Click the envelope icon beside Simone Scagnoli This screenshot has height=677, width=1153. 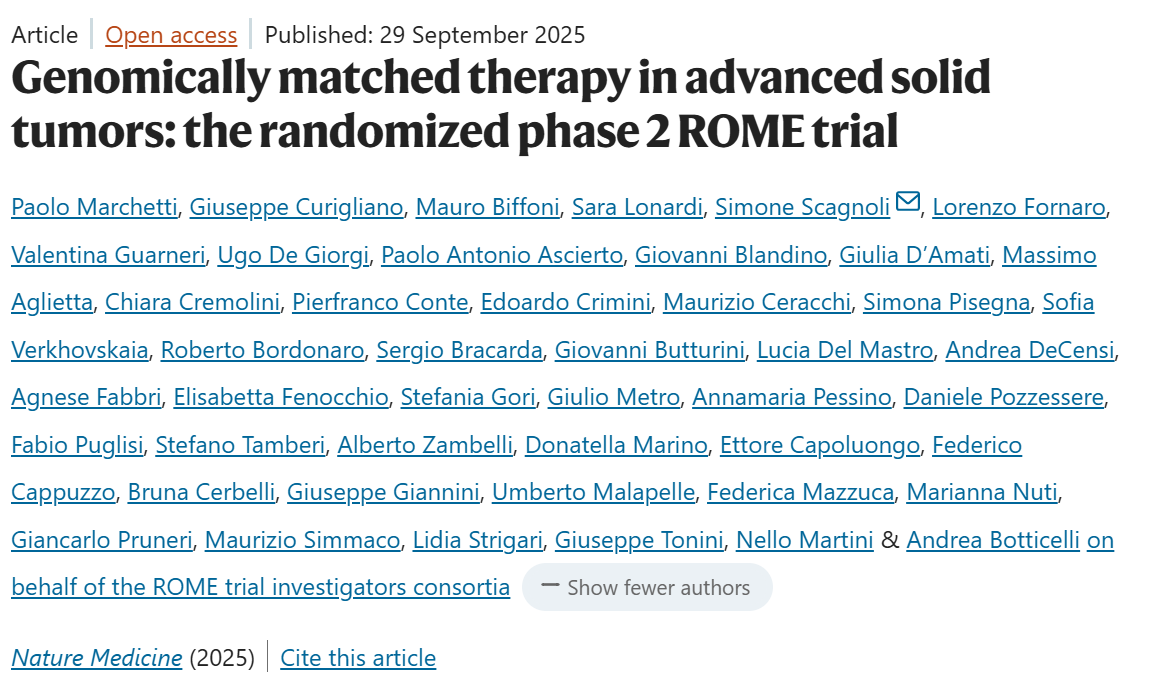[x=908, y=204]
